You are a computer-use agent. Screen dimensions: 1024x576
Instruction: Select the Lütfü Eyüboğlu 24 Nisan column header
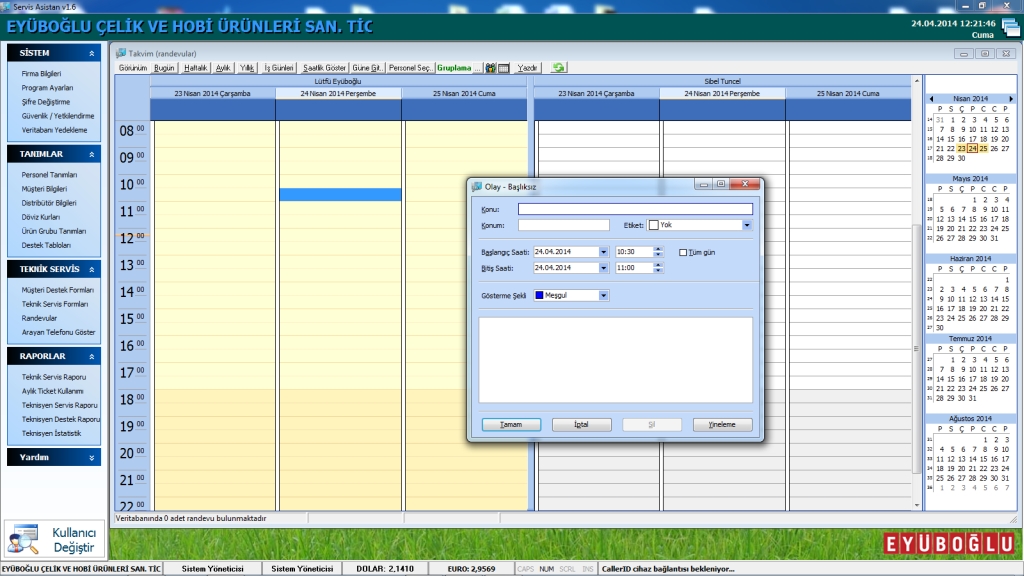point(338,93)
